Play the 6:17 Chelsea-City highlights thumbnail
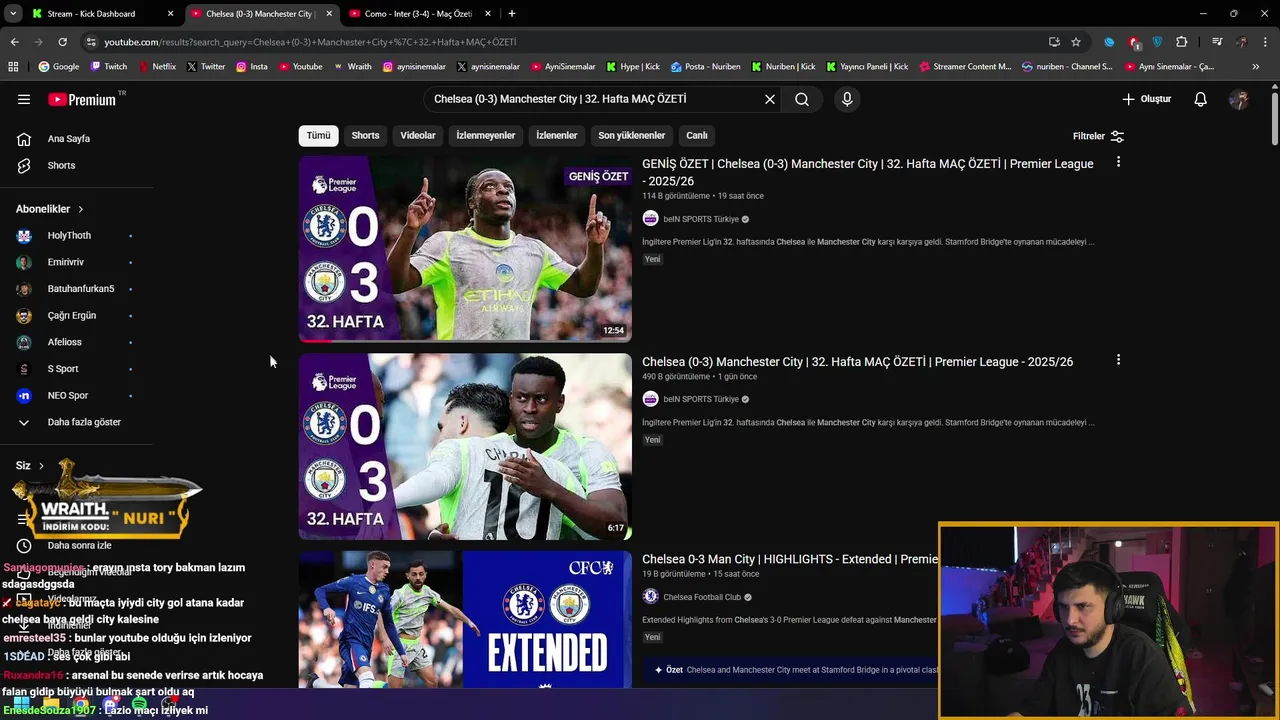This screenshot has height=720, width=1280. (465, 446)
